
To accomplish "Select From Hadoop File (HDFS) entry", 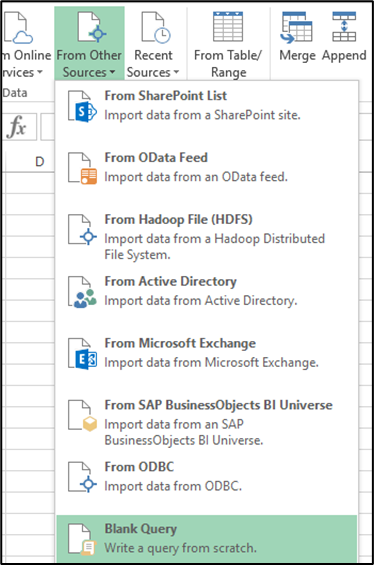I will (x=207, y=237).
